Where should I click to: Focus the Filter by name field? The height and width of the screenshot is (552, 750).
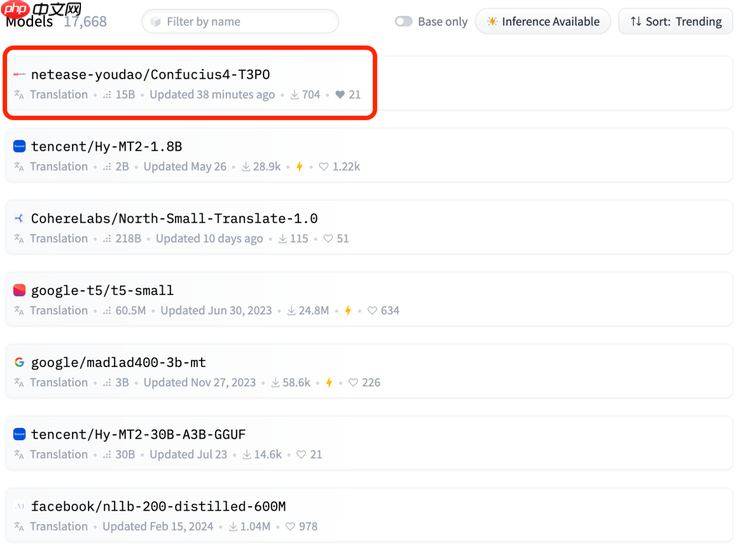(240, 22)
